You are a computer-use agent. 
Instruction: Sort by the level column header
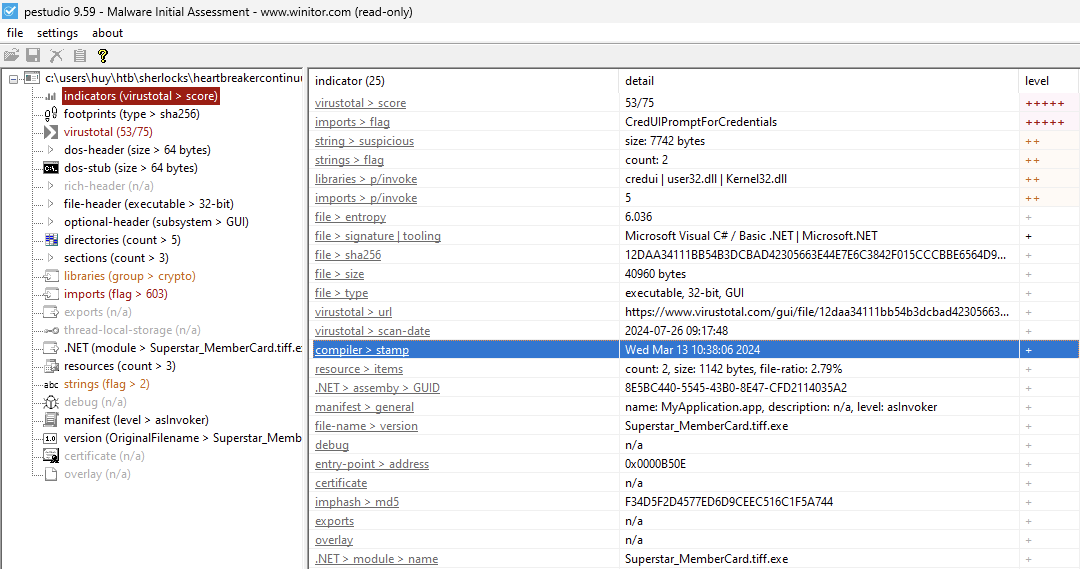[x=1037, y=80]
